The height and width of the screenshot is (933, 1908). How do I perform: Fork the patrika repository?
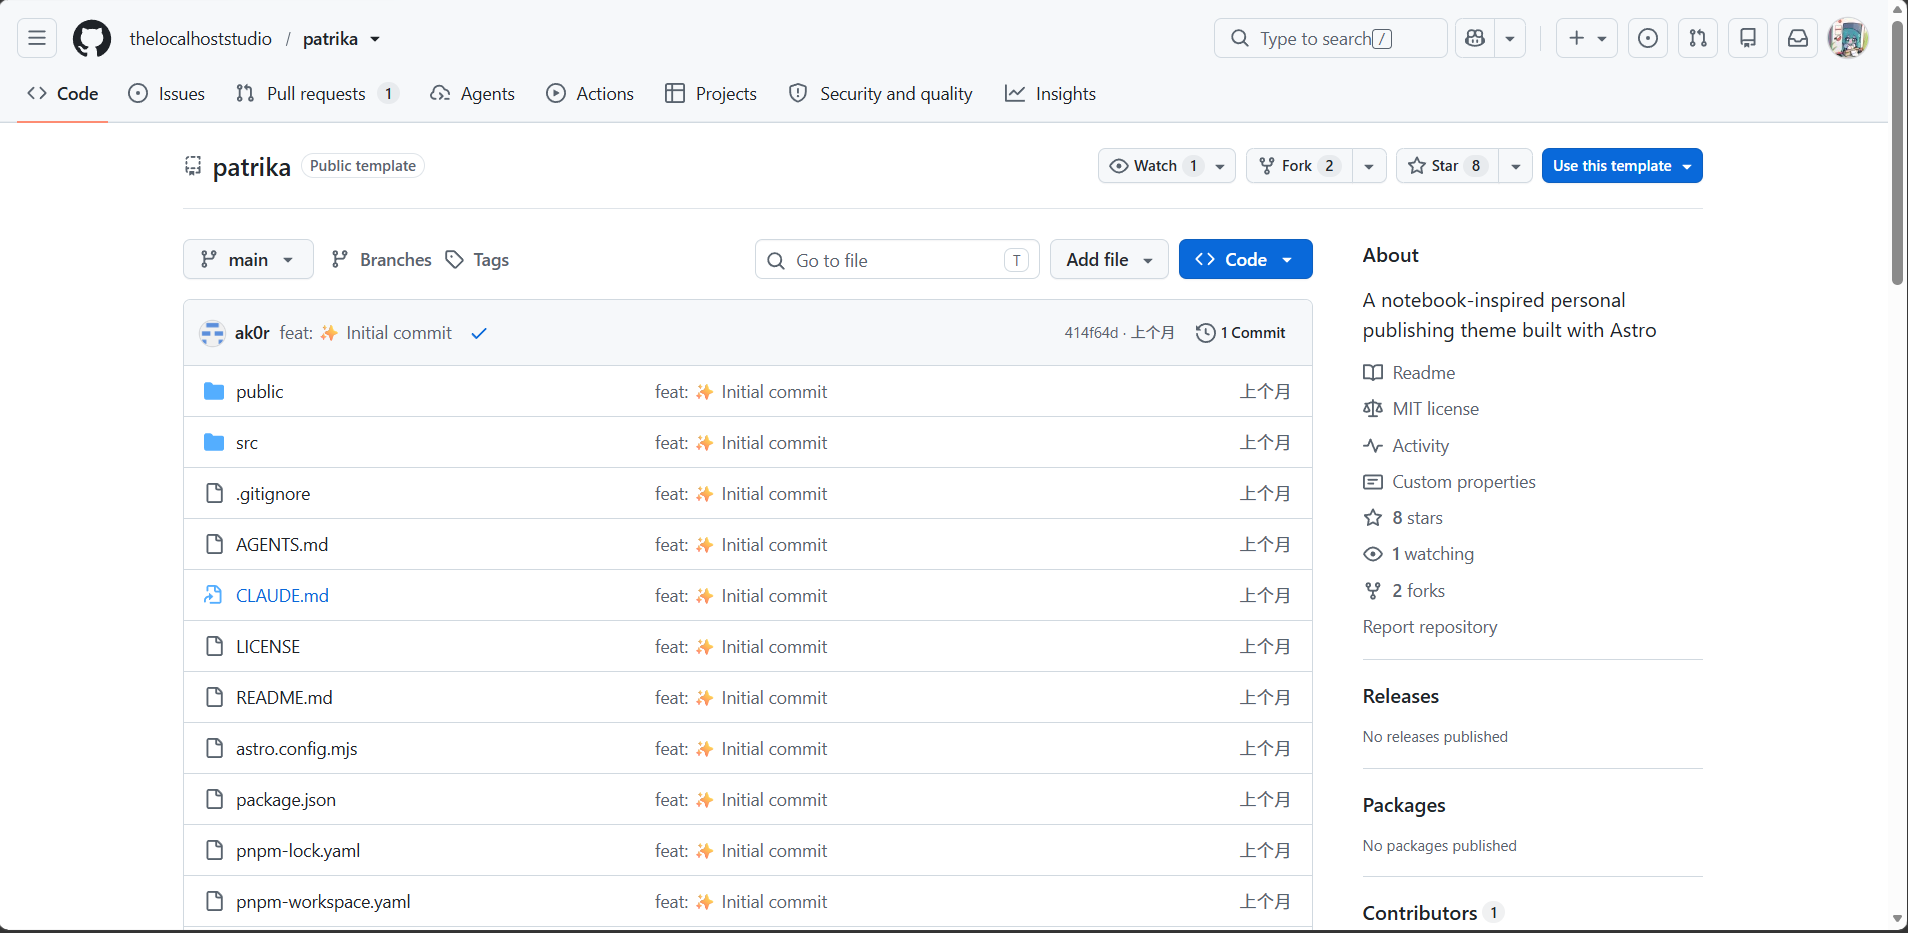tap(1298, 166)
